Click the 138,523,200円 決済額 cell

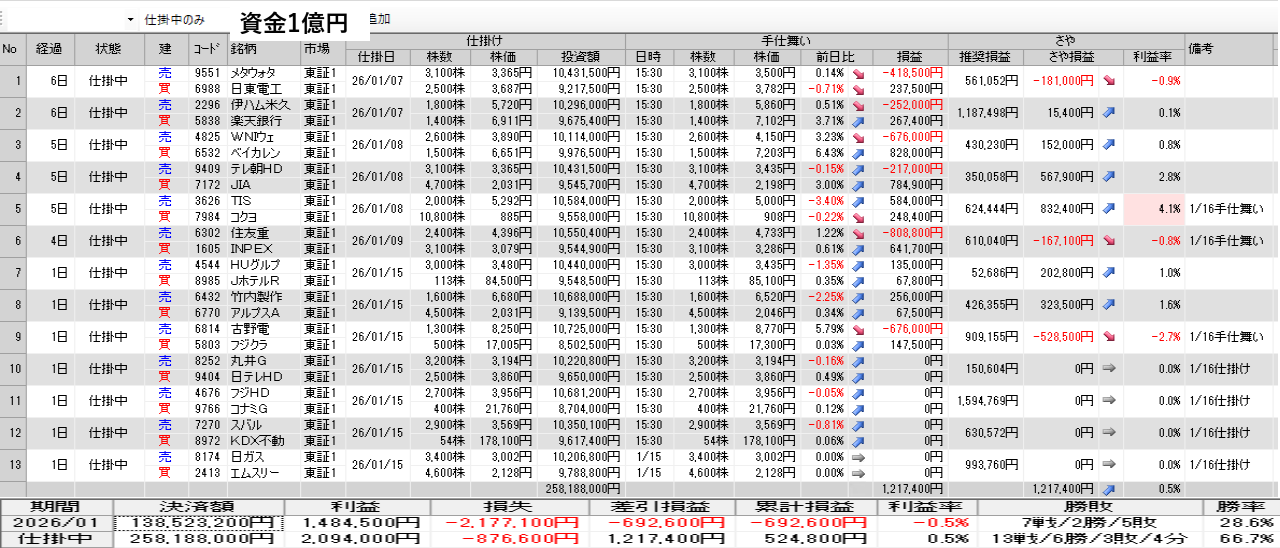199,523
